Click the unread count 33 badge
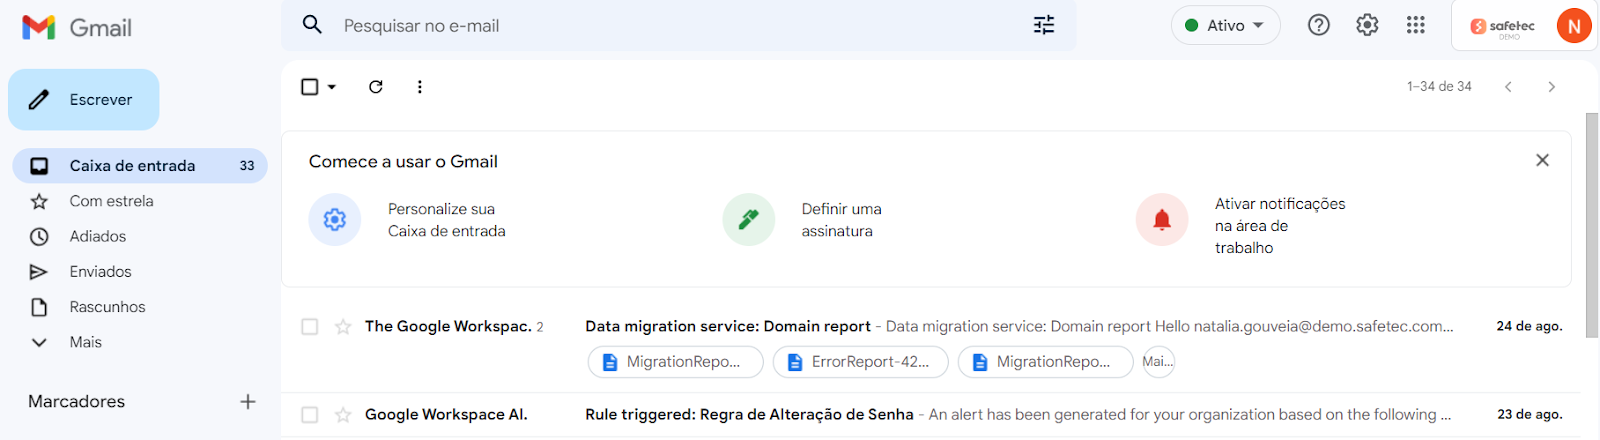 [x=247, y=166]
